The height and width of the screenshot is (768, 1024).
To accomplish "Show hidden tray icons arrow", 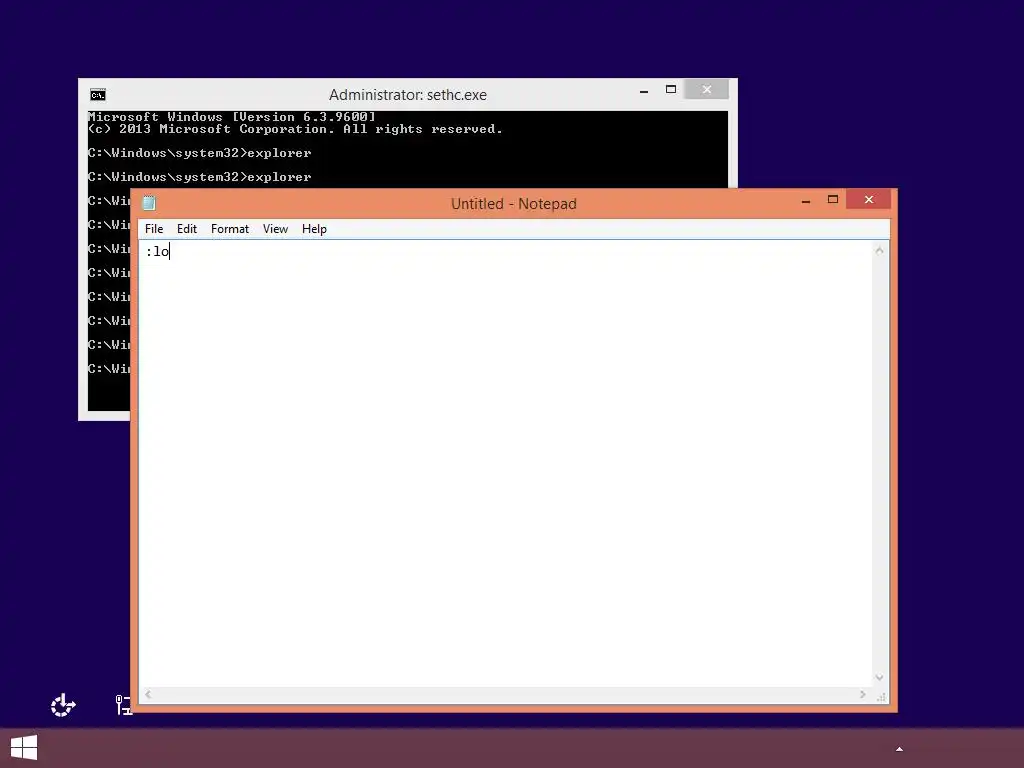I will coord(899,749).
